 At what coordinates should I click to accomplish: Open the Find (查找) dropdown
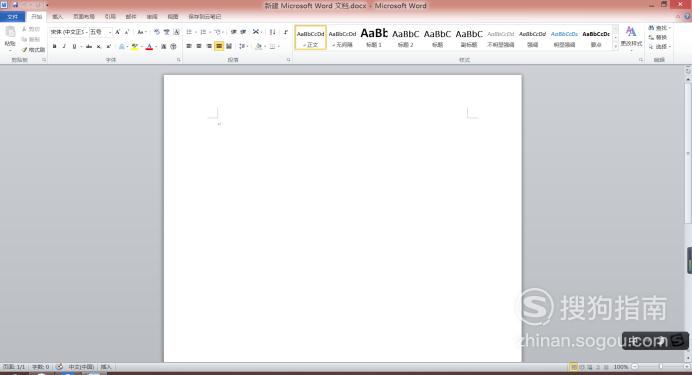[x=660, y=28]
